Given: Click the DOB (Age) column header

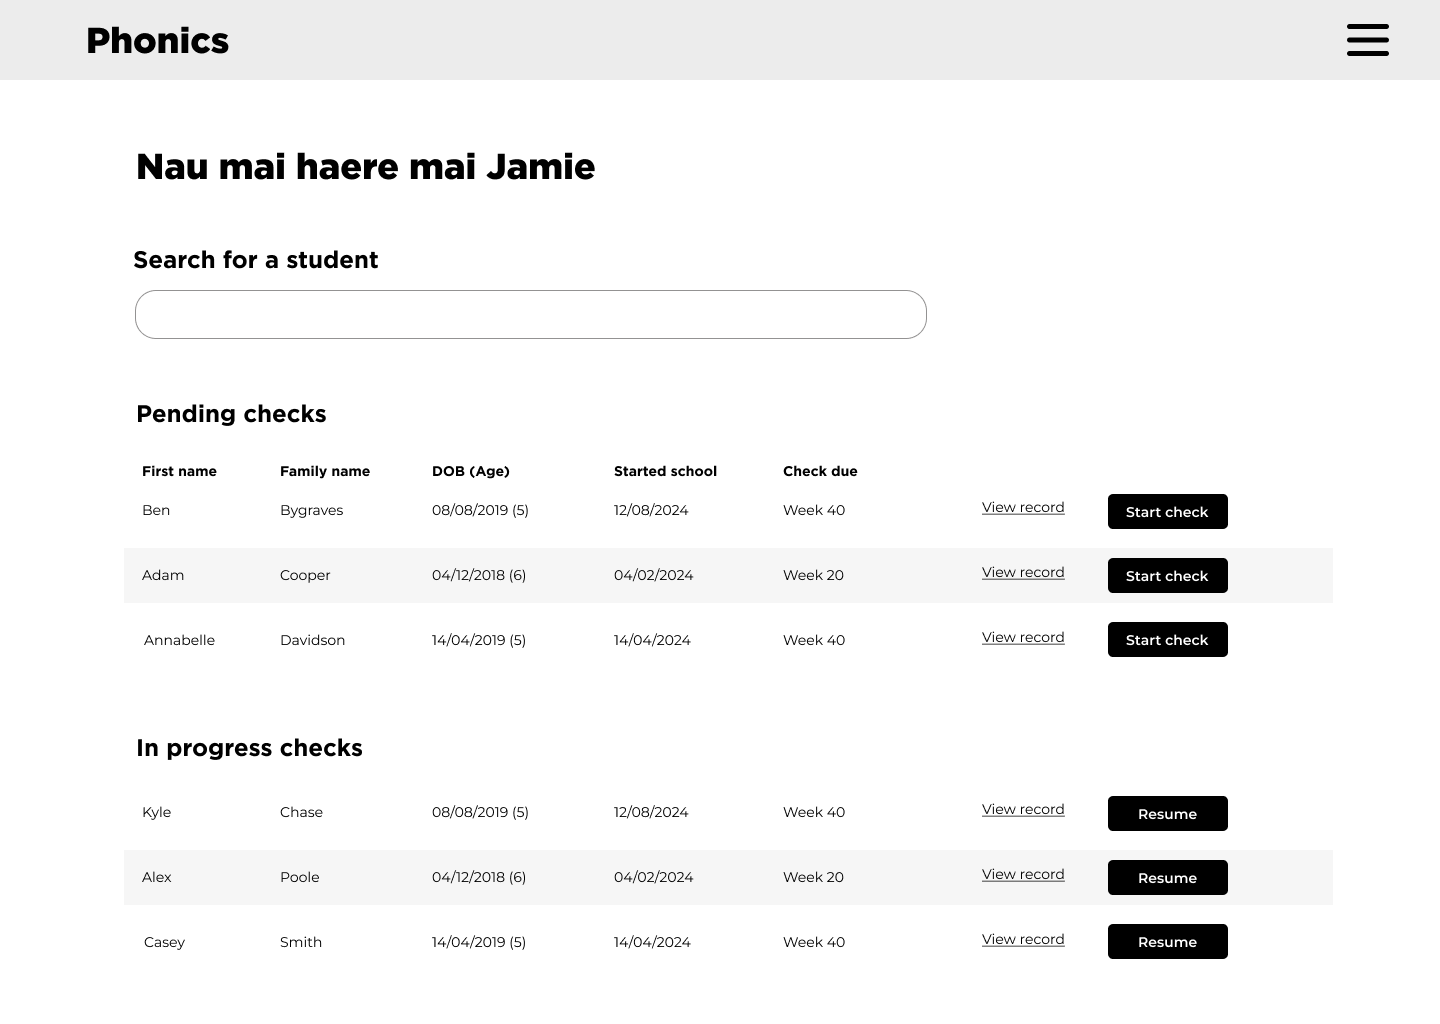Looking at the screenshot, I should pyautogui.click(x=470, y=471).
